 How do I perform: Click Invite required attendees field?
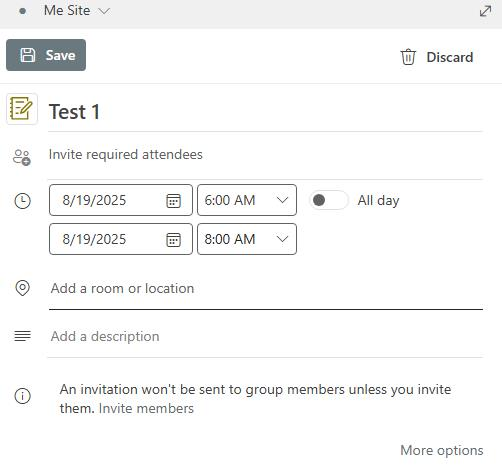(x=265, y=155)
